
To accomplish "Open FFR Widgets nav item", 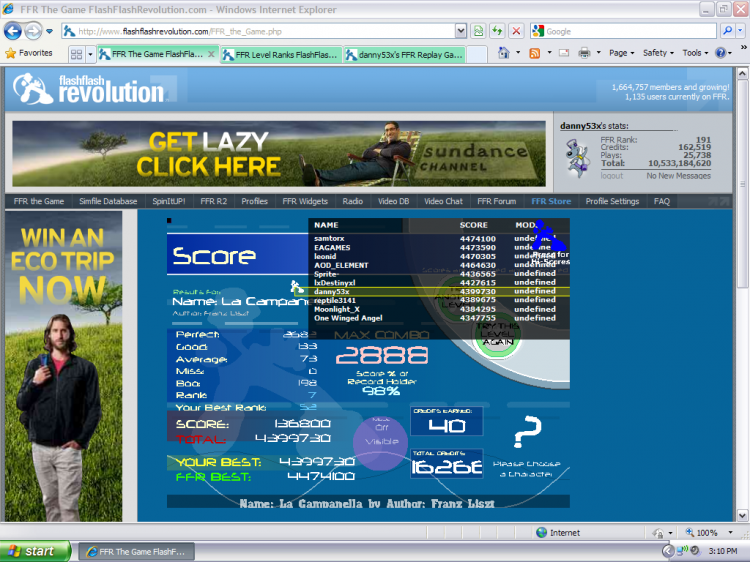I will (305, 201).
